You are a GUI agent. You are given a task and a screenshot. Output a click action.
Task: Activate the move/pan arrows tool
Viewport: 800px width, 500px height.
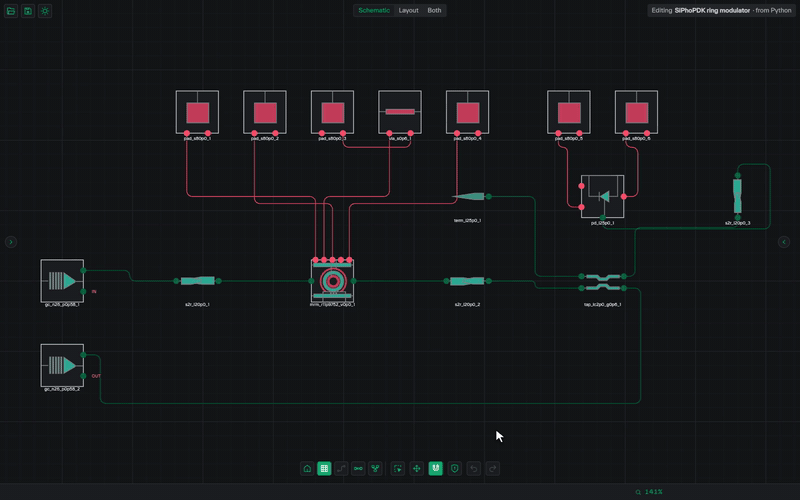(416, 468)
